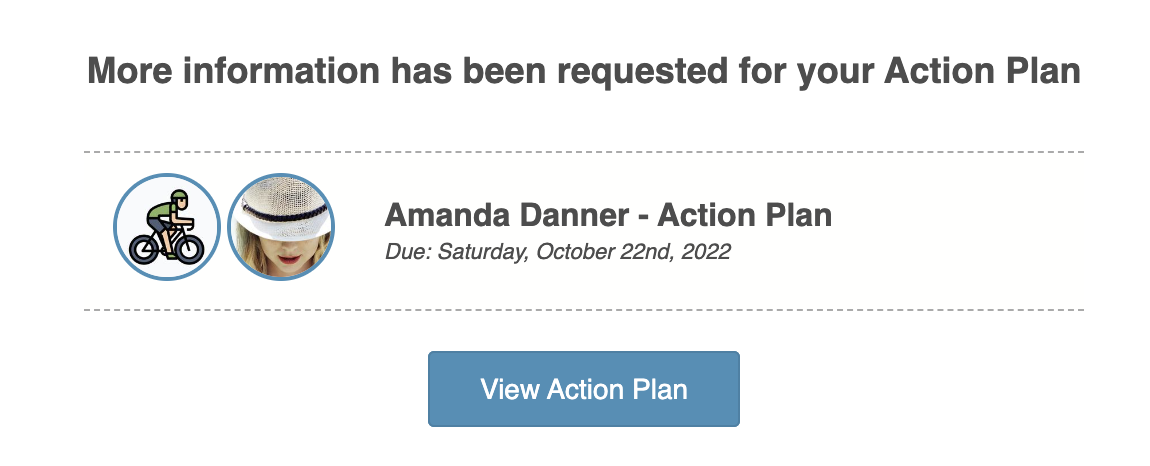Click the dashed divider below the avatars

[x=584, y=310]
